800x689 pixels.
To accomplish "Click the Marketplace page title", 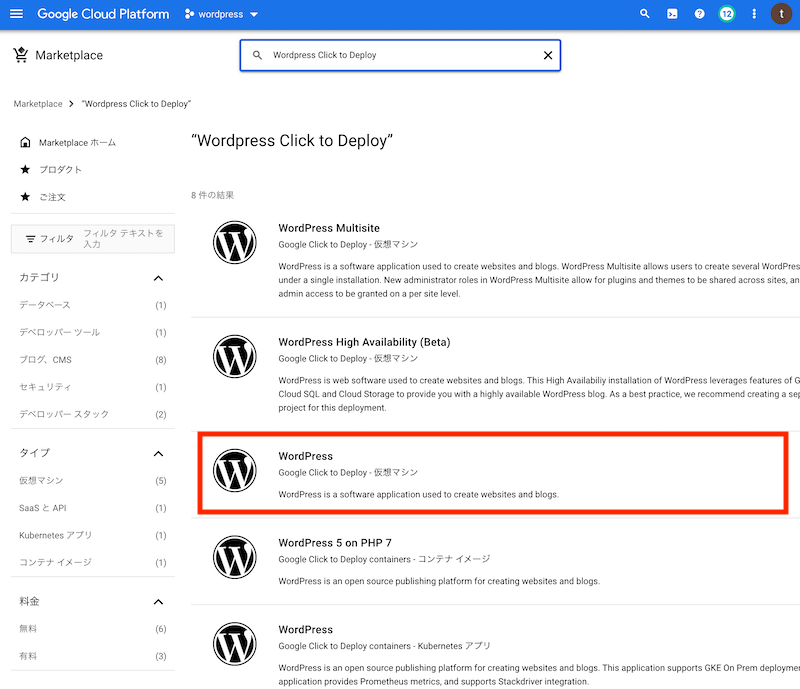I will [69, 55].
